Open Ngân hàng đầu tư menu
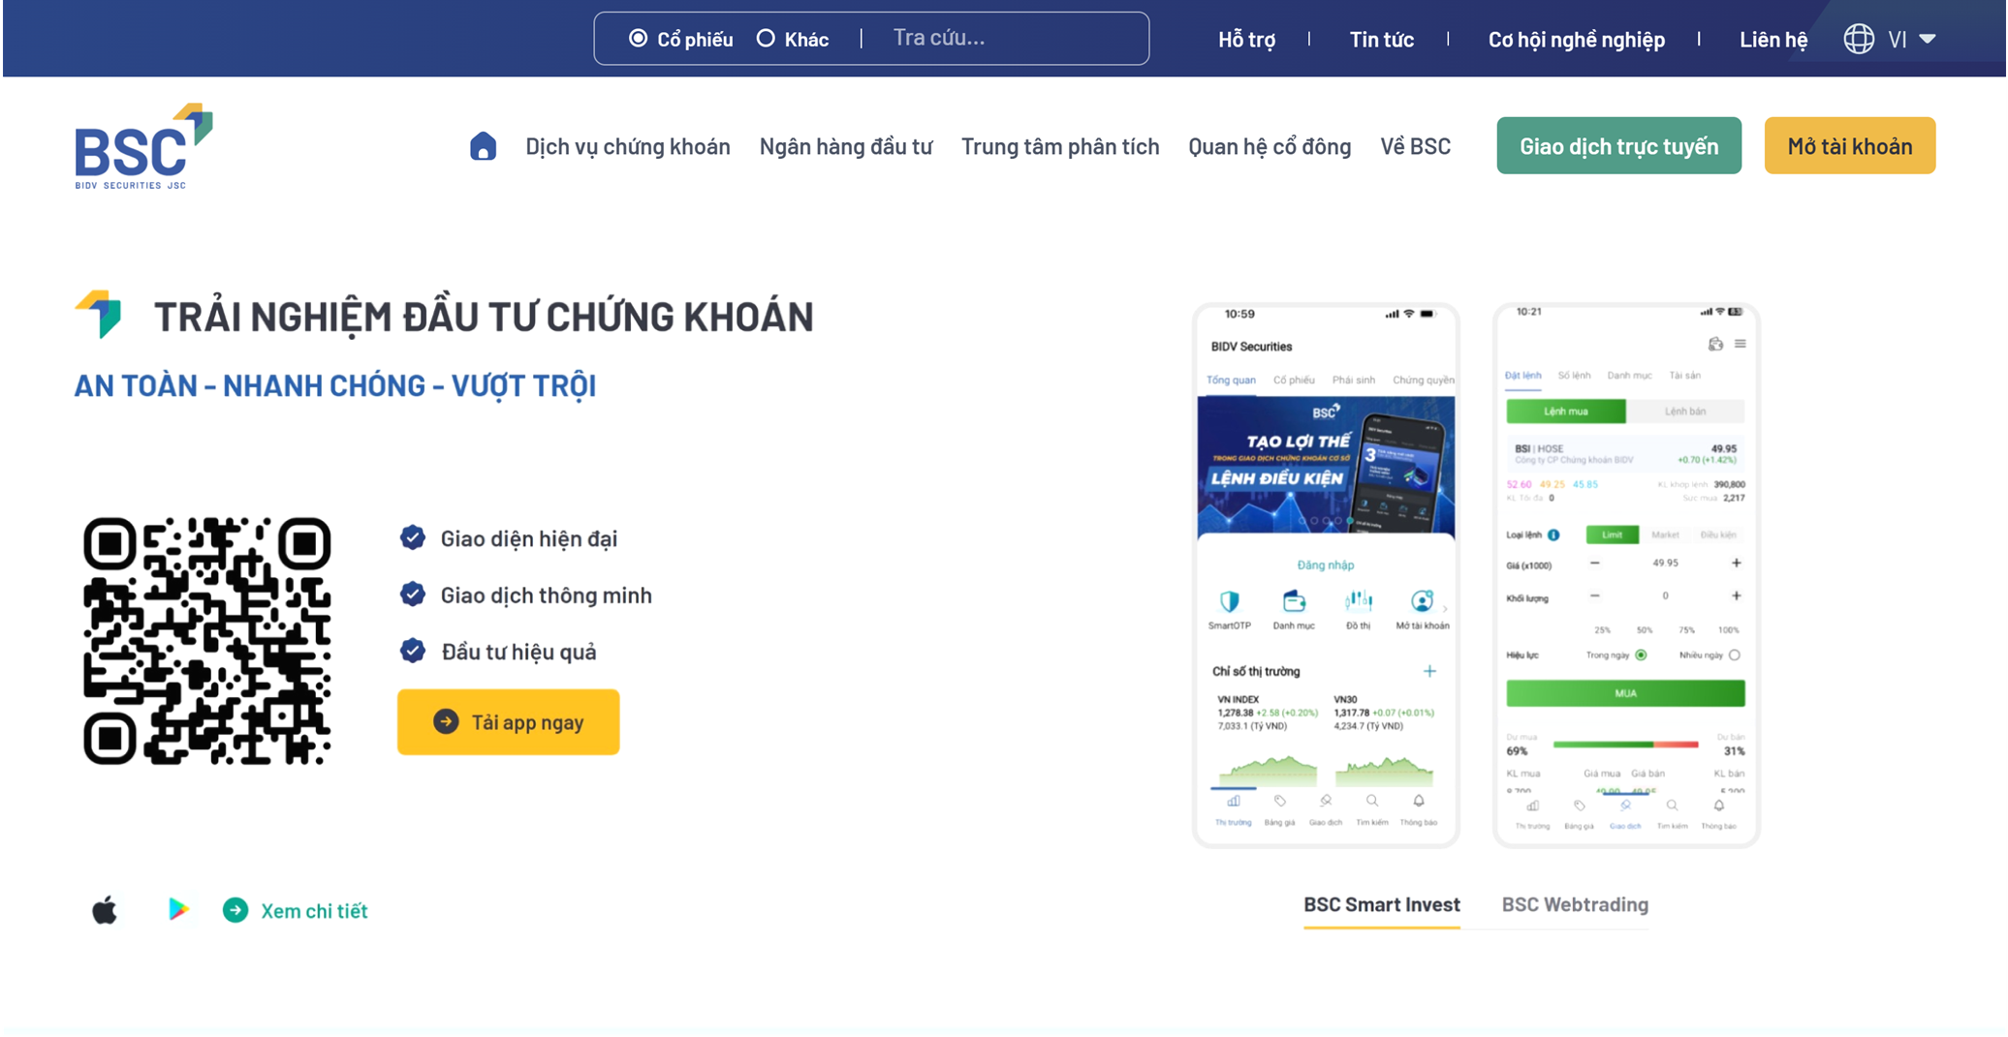The image size is (2008, 1037). [x=846, y=146]
